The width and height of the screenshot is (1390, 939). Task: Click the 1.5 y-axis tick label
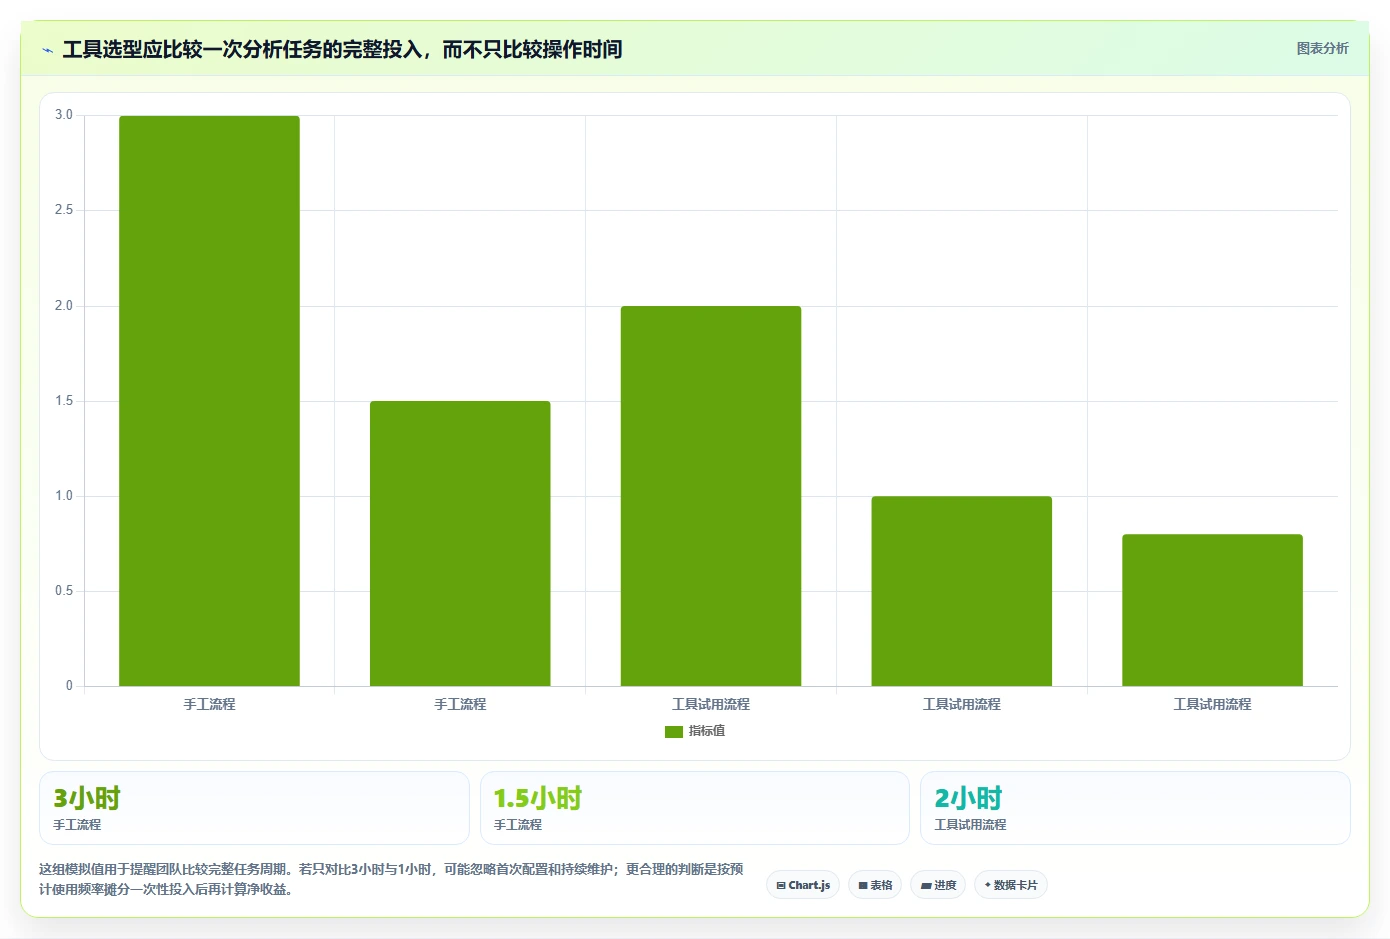64,401
